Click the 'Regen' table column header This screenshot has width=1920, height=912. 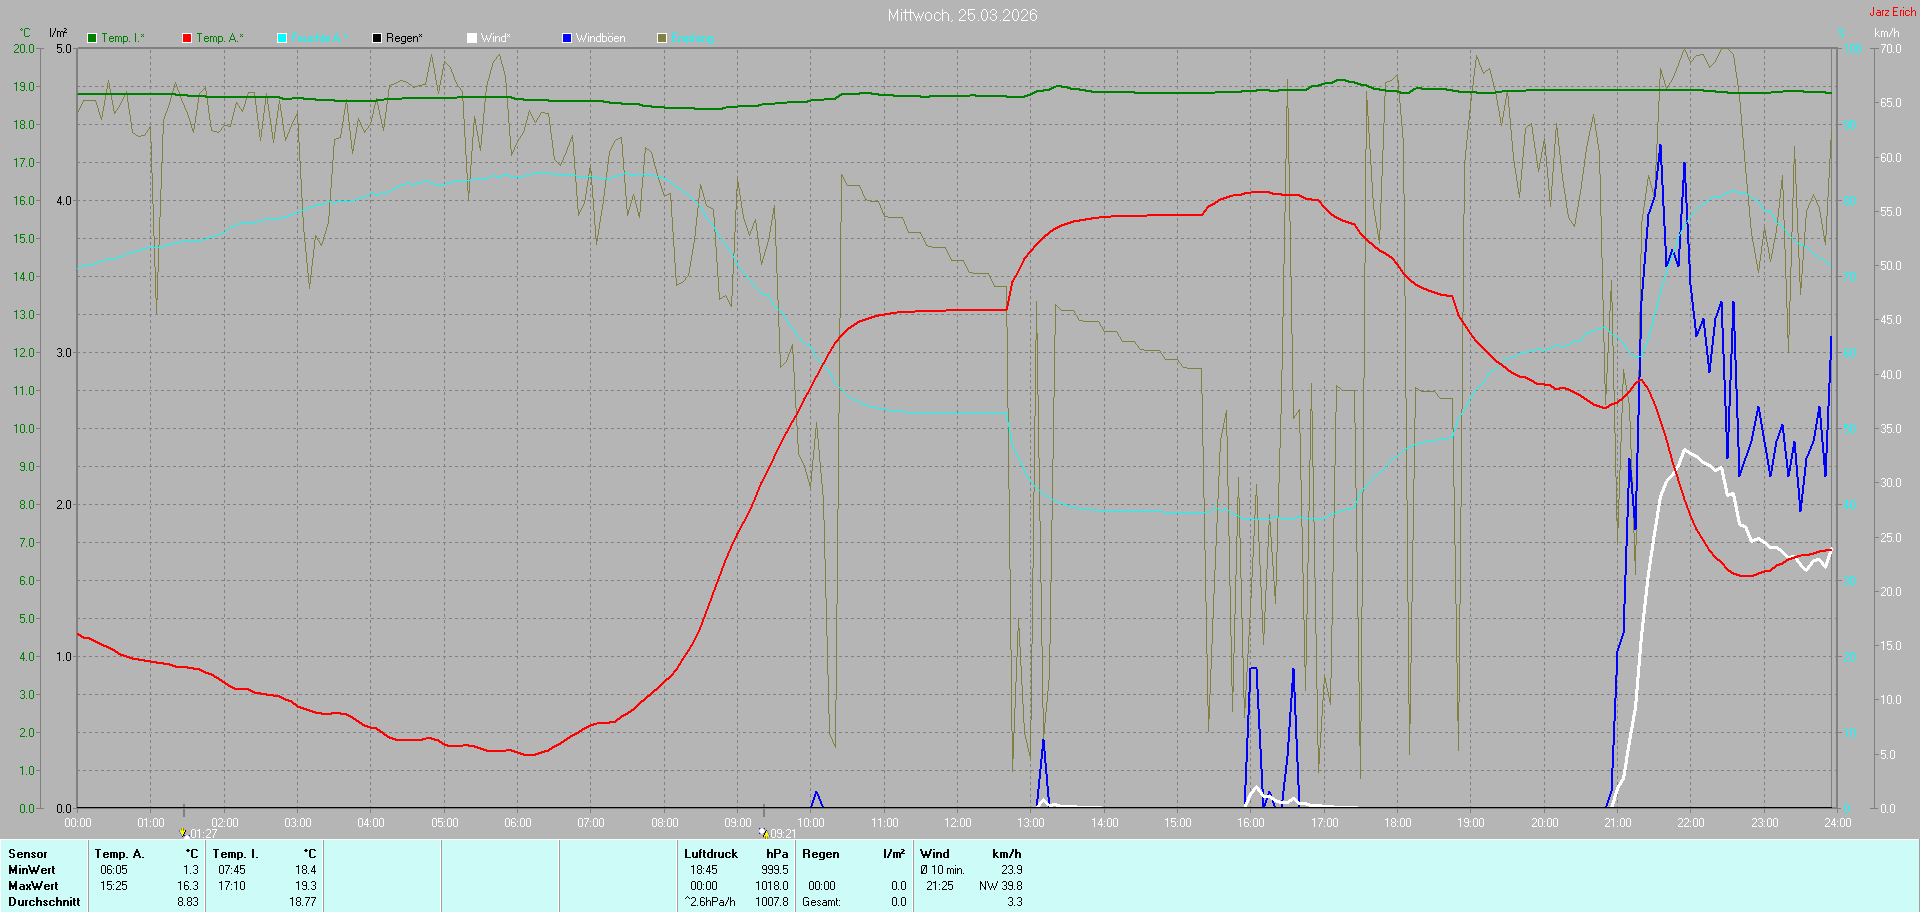point(821,854)
